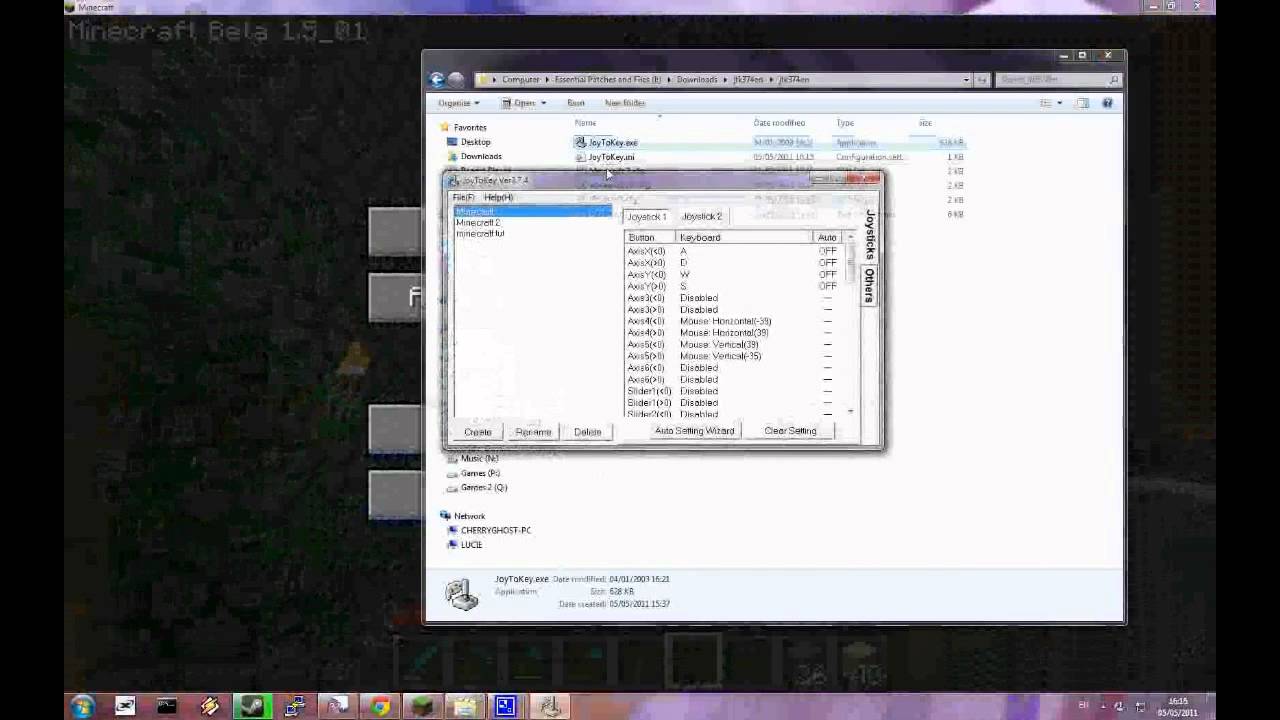Click the Favorites star icon
This screenshot has width=1280, height=720.
coord(445,127)
